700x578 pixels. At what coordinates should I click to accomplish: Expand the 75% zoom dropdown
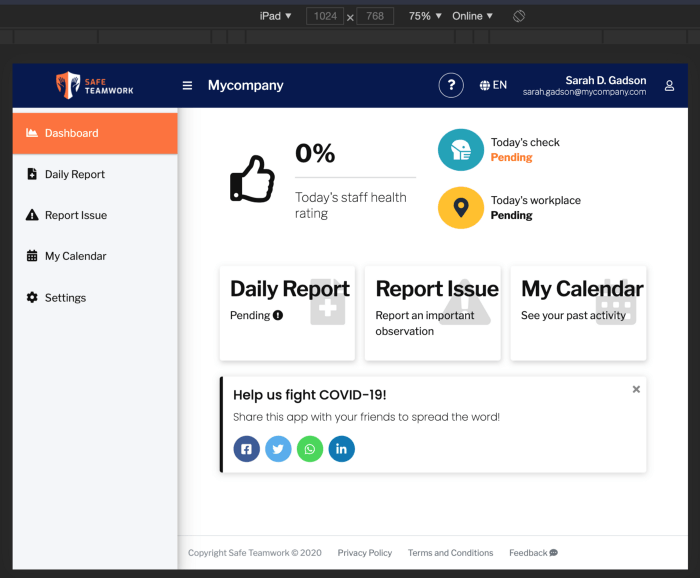[x=425, y=16]
